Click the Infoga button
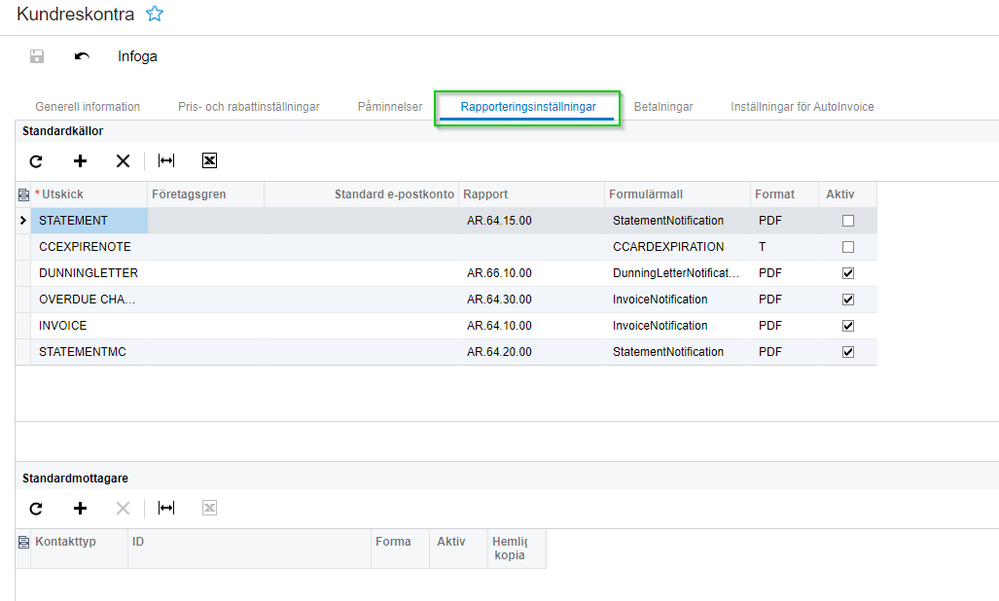This screenshot has height=601, width=999. 137,56
